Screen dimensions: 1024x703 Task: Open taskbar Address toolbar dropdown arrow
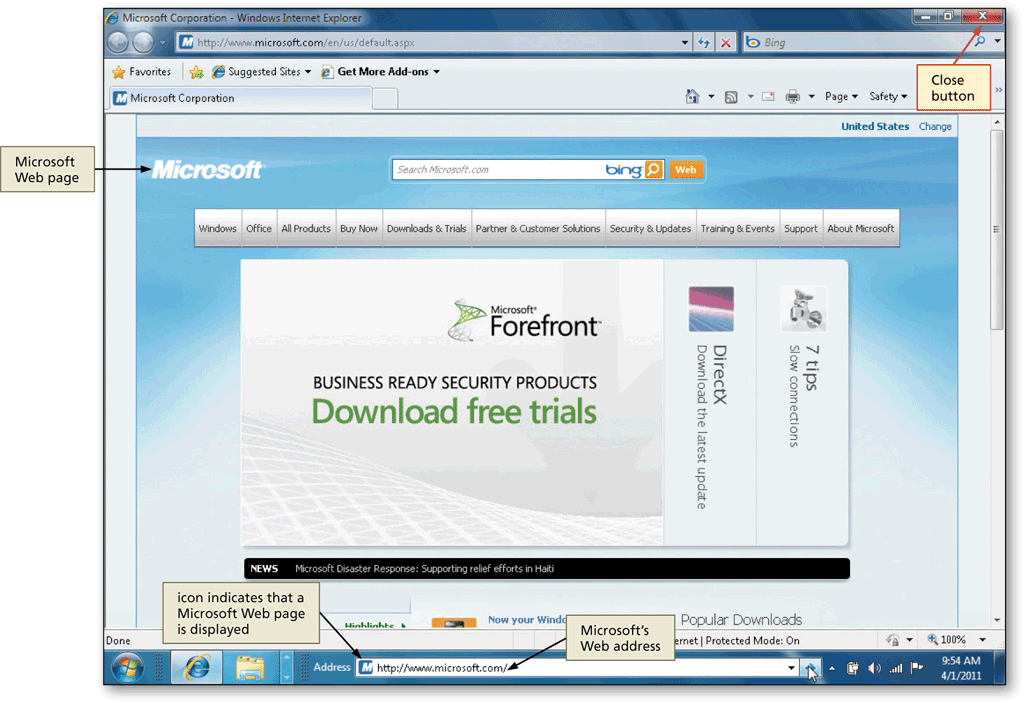point(791,668)
